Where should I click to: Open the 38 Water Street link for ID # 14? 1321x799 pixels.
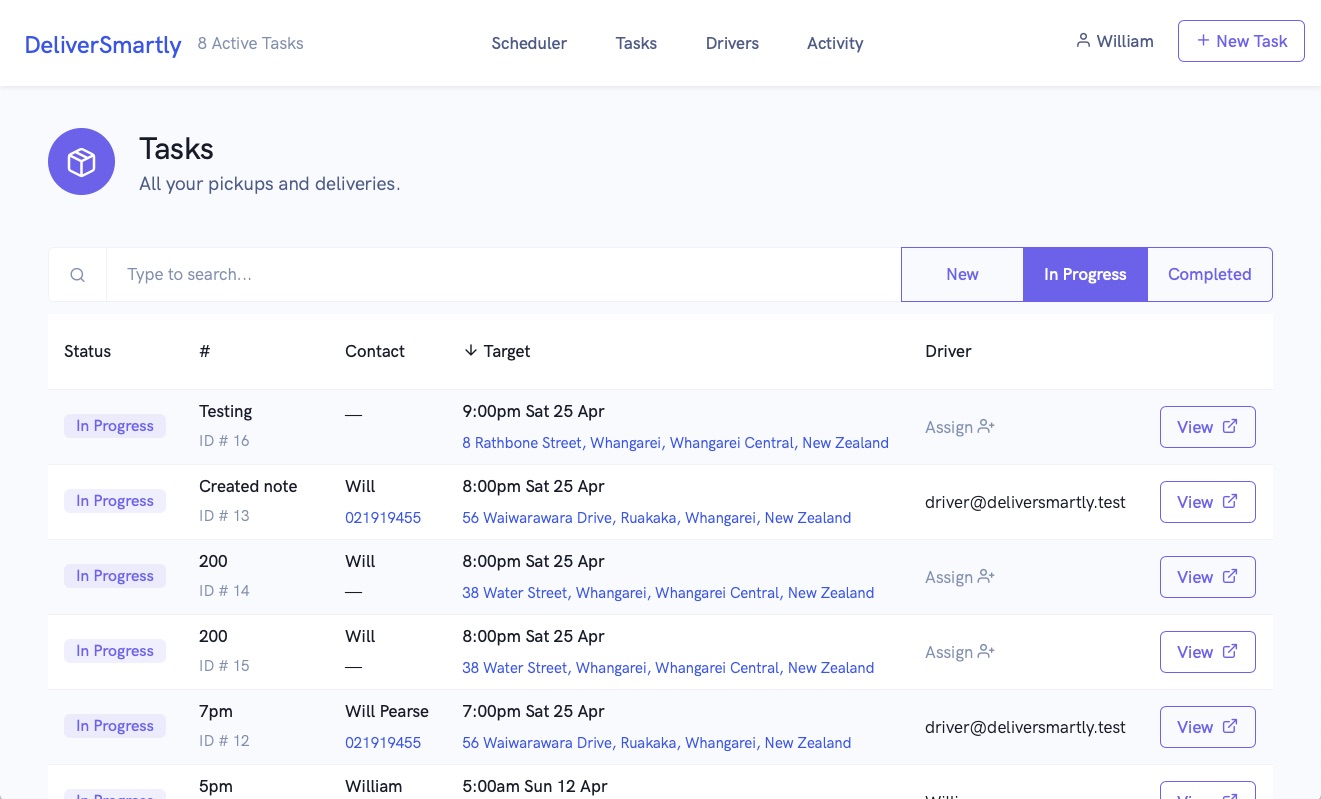(668, 593)
